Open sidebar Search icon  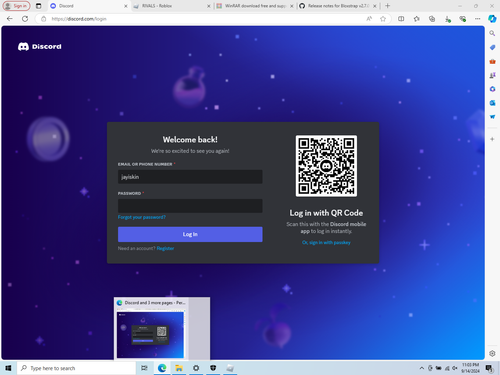[x=492, y=33]
